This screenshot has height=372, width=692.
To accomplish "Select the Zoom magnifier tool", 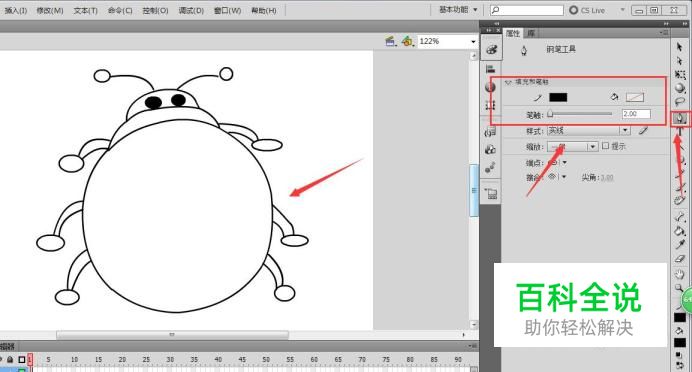I will (x=679, y=288).
